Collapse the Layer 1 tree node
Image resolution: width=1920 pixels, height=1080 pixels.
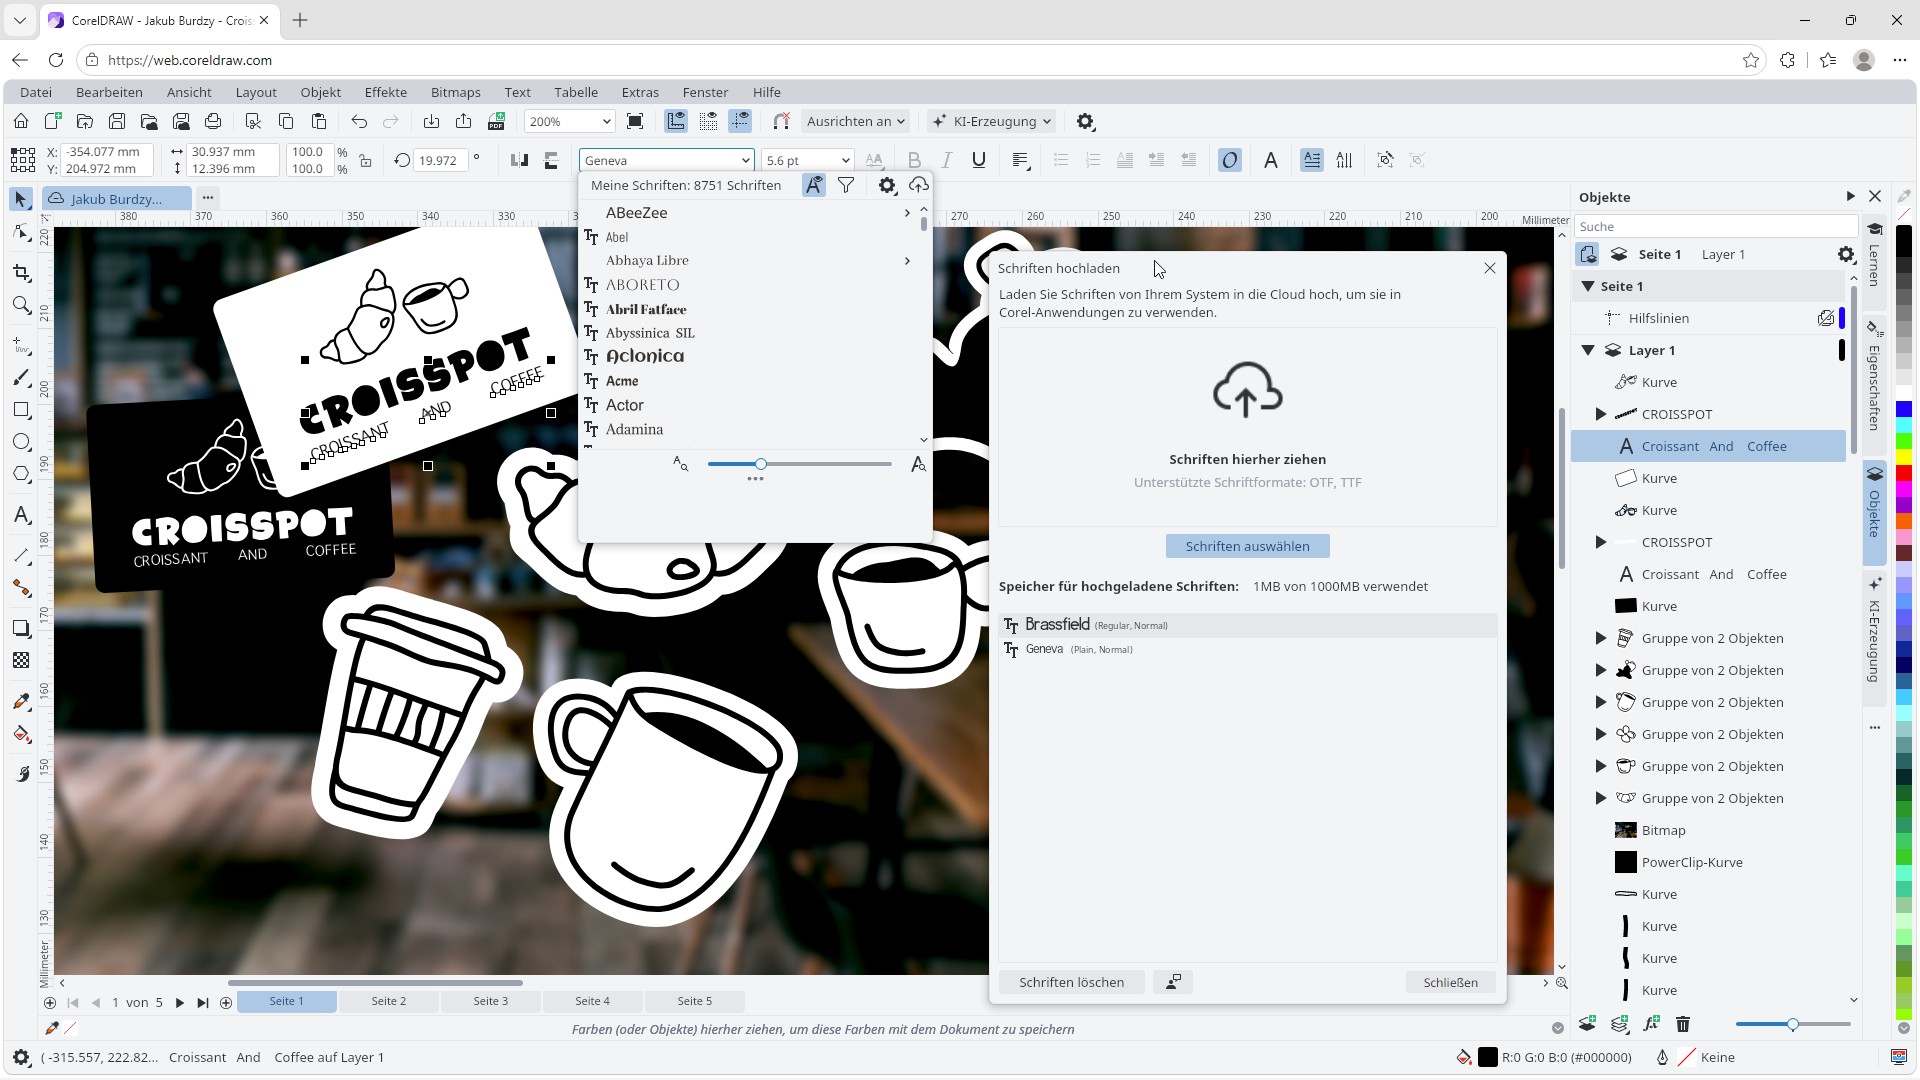[x=1588, y=350]
